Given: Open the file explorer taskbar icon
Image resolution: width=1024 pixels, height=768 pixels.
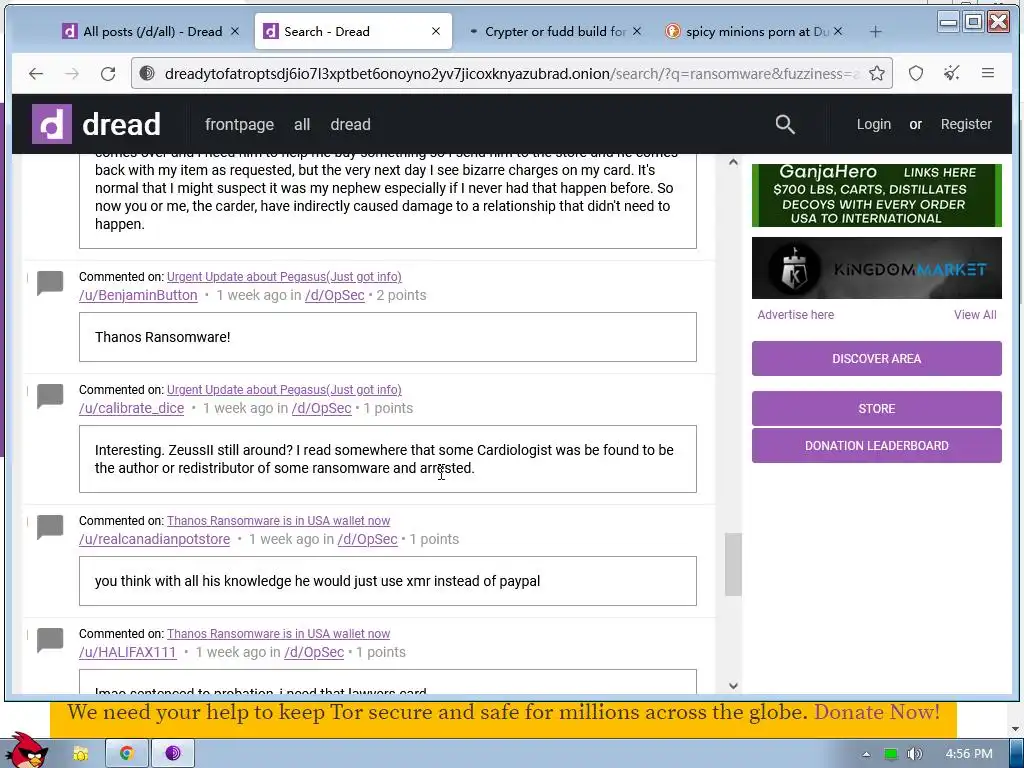Looking at the screenshot, I should pos(80,753).
